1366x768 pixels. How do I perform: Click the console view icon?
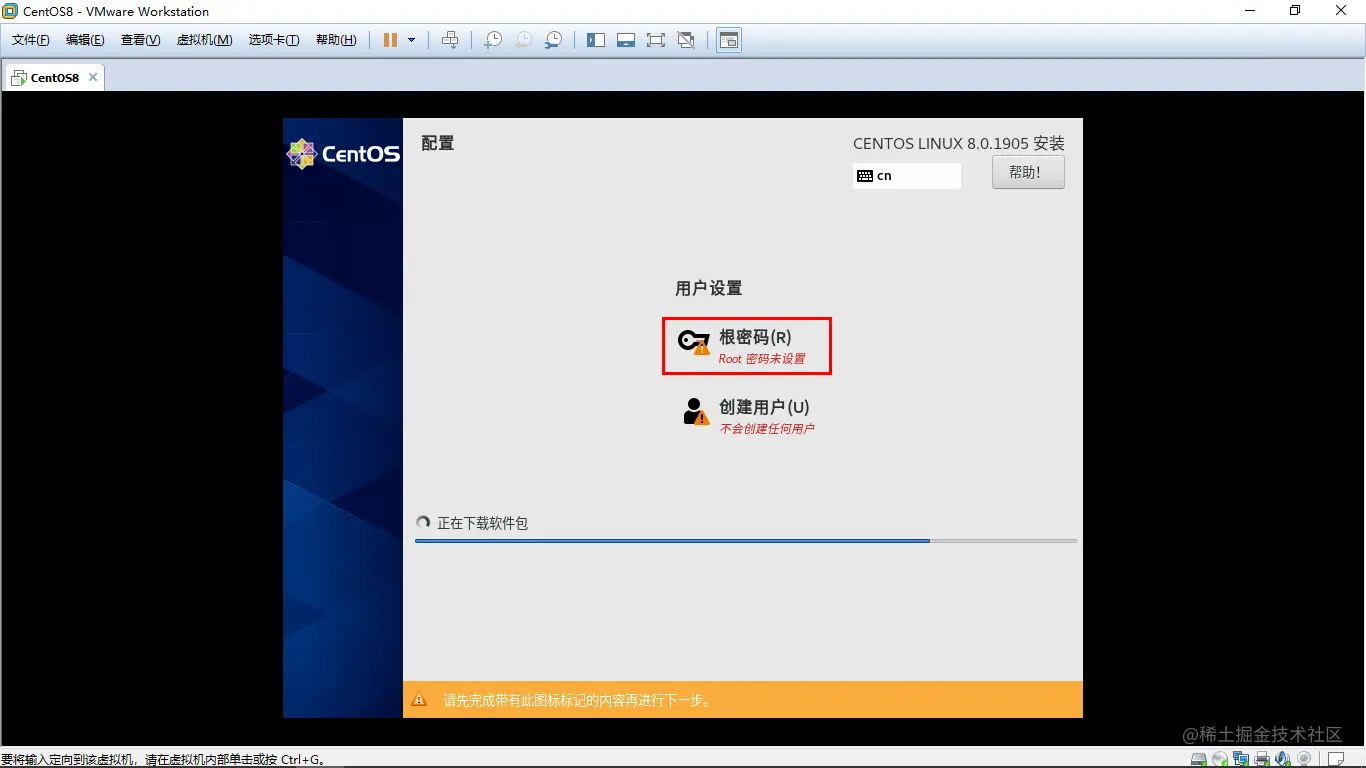729,40
